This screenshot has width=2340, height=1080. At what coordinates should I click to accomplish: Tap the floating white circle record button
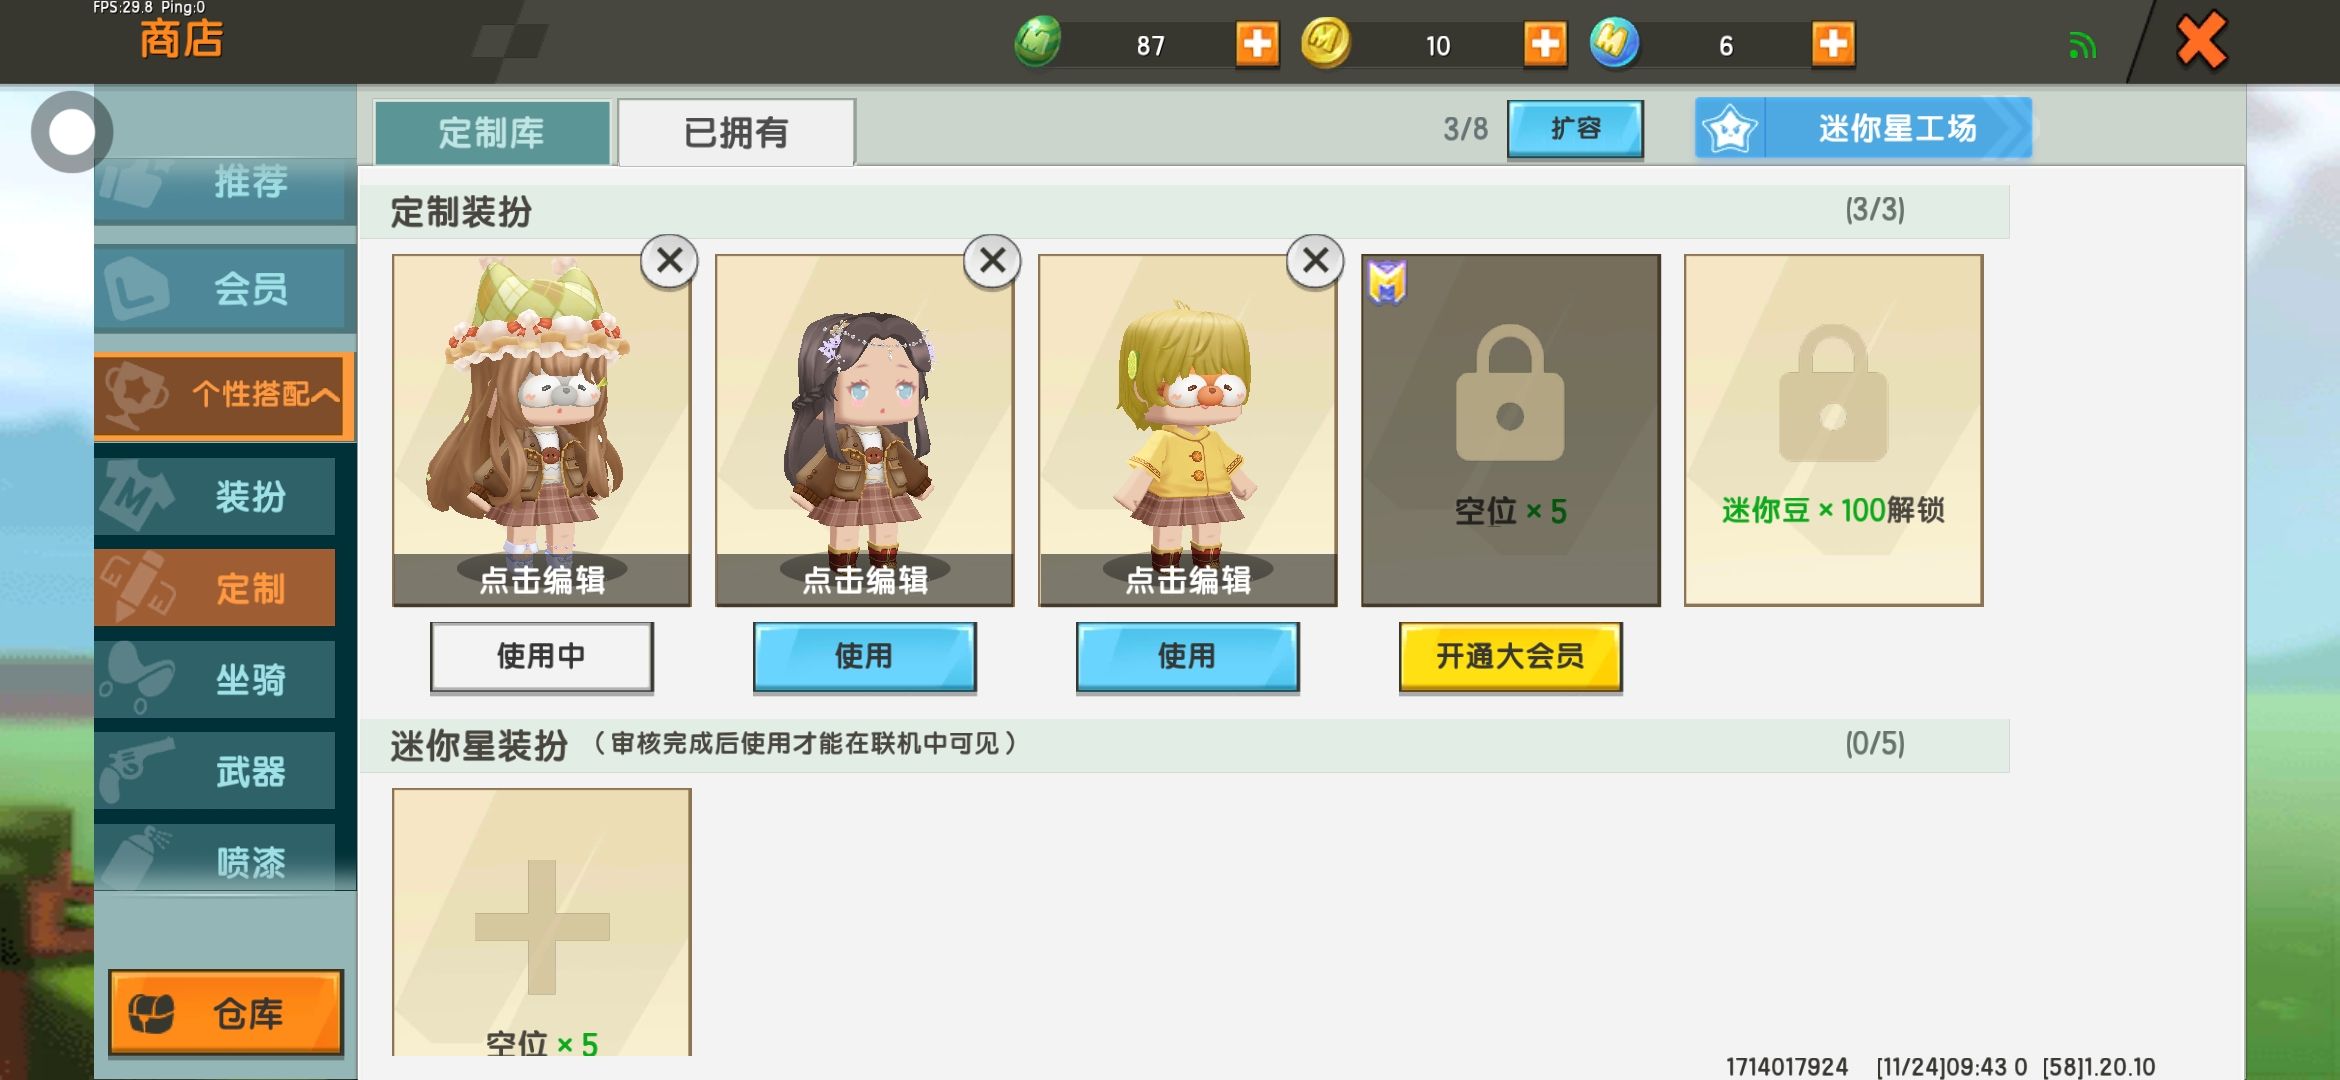click(x=71, y=132)
